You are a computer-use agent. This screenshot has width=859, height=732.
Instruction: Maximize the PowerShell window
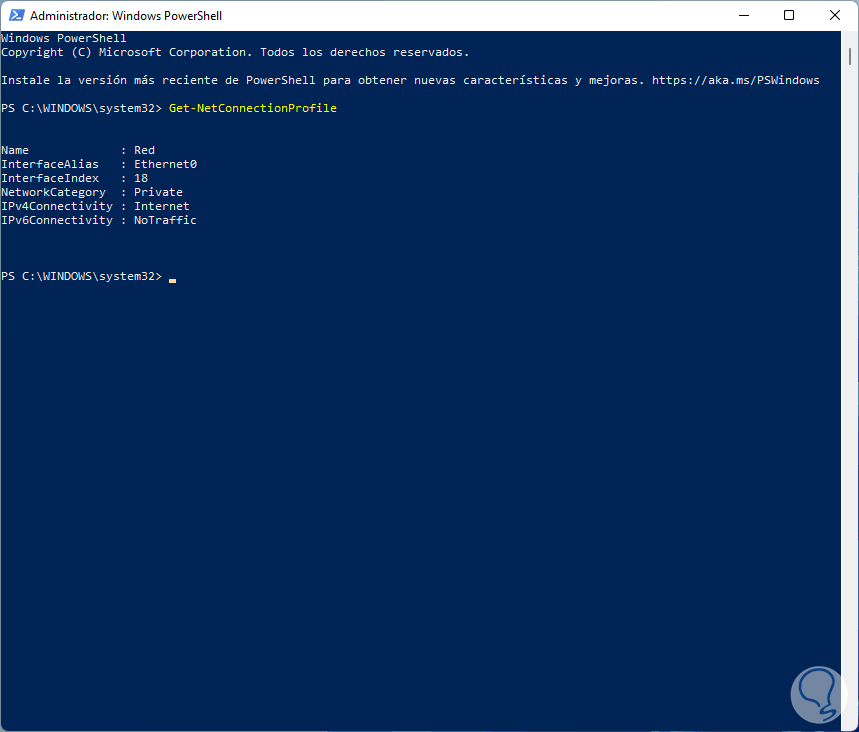tap(789, 15)
